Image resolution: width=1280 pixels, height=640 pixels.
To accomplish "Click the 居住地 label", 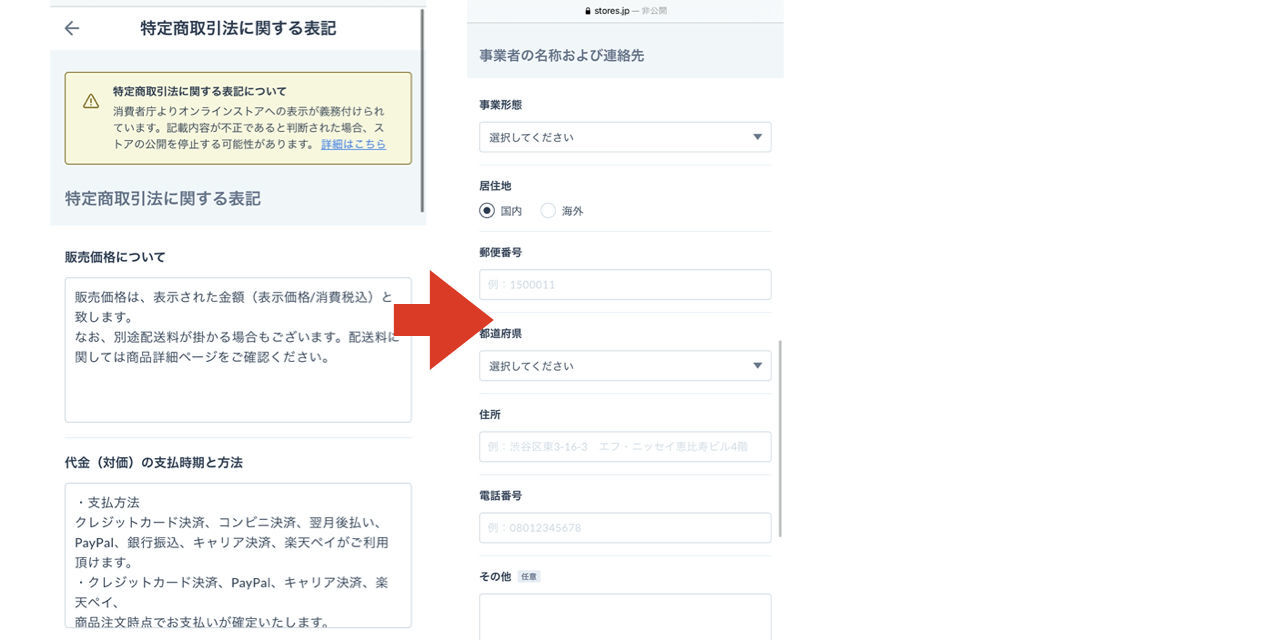I will 496,186.
